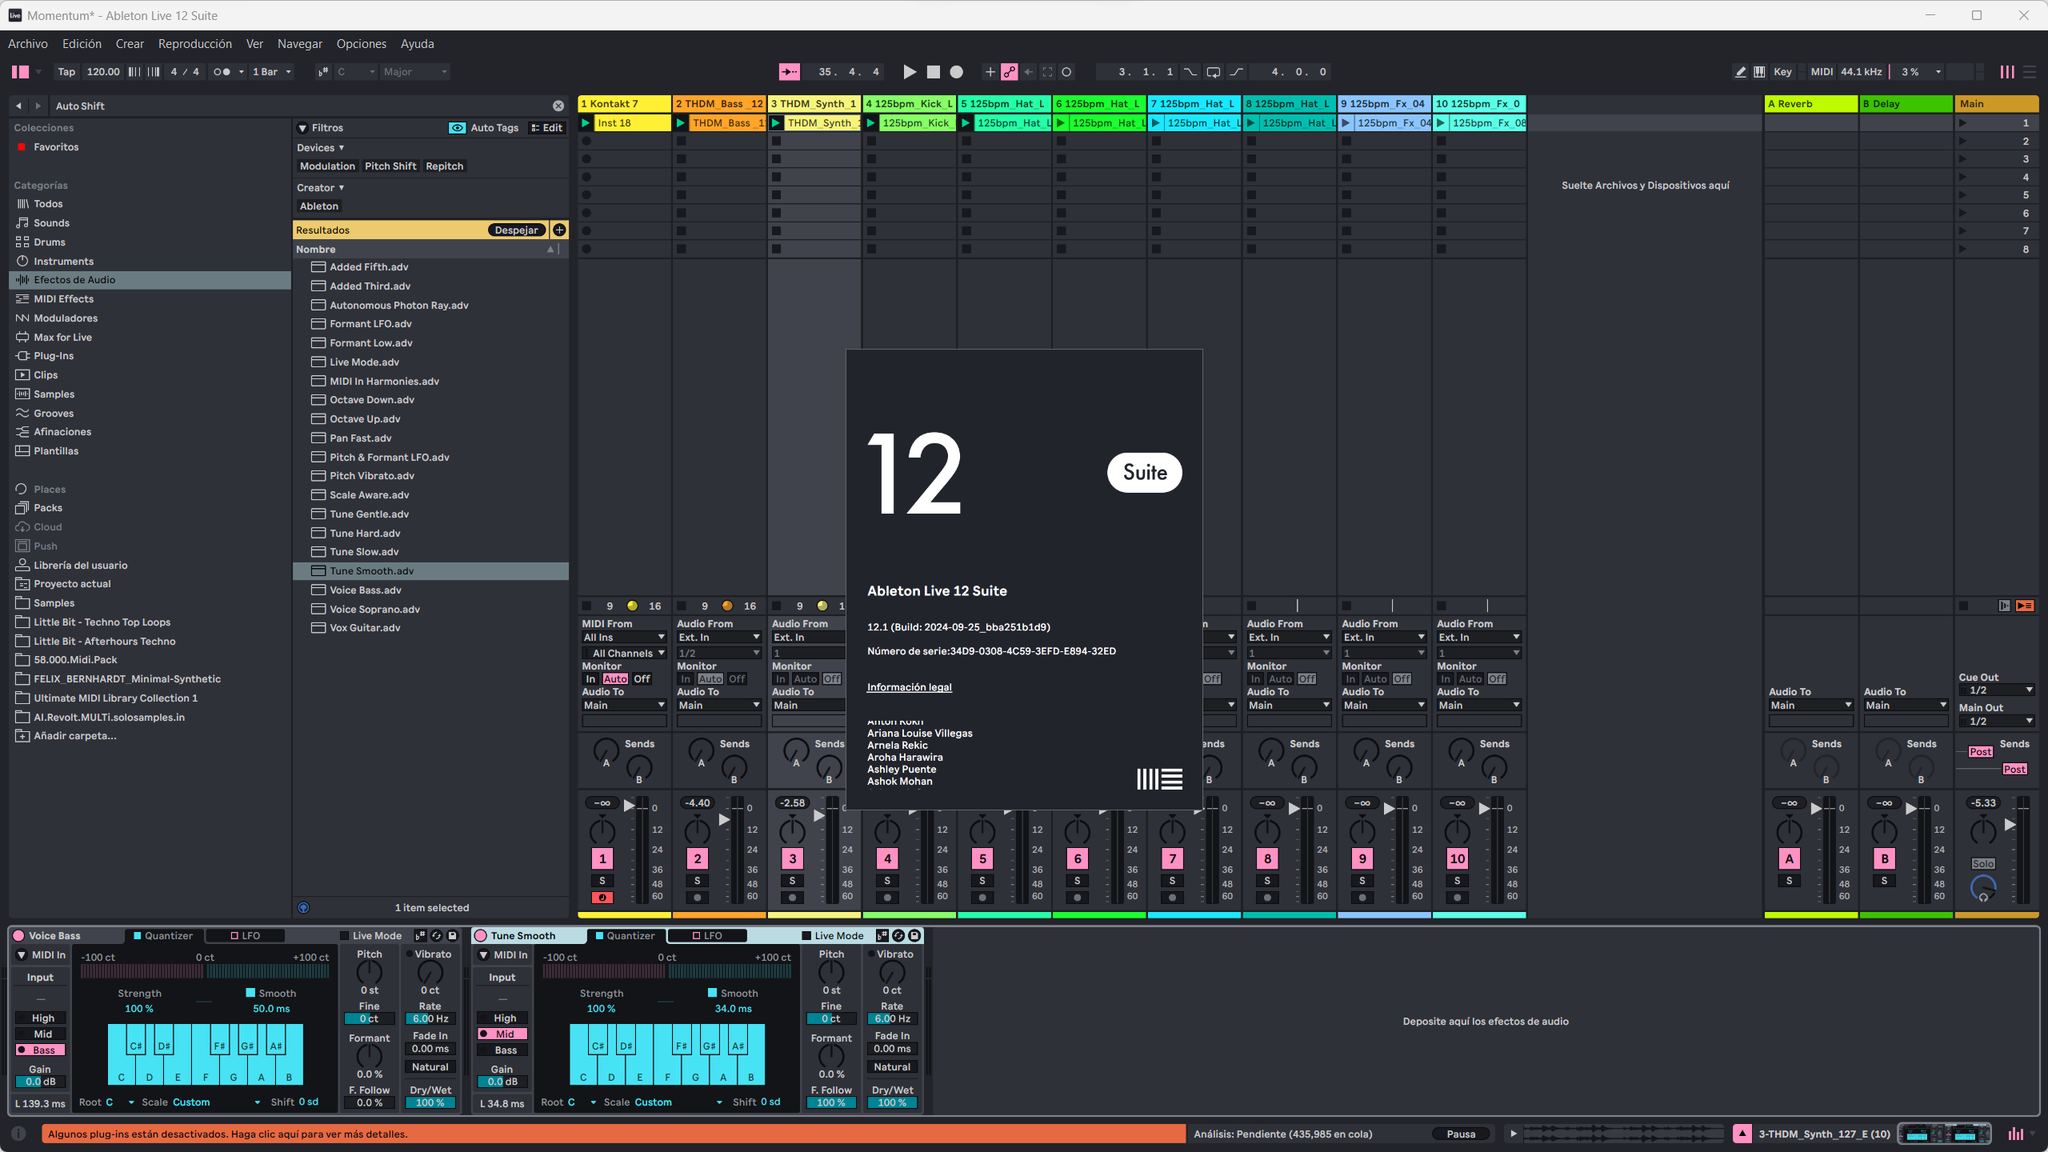This screenshot has width=2048, height=1152.
Task: Click the pencil Draw Mode icon
Action: (x=1740, y=72)
